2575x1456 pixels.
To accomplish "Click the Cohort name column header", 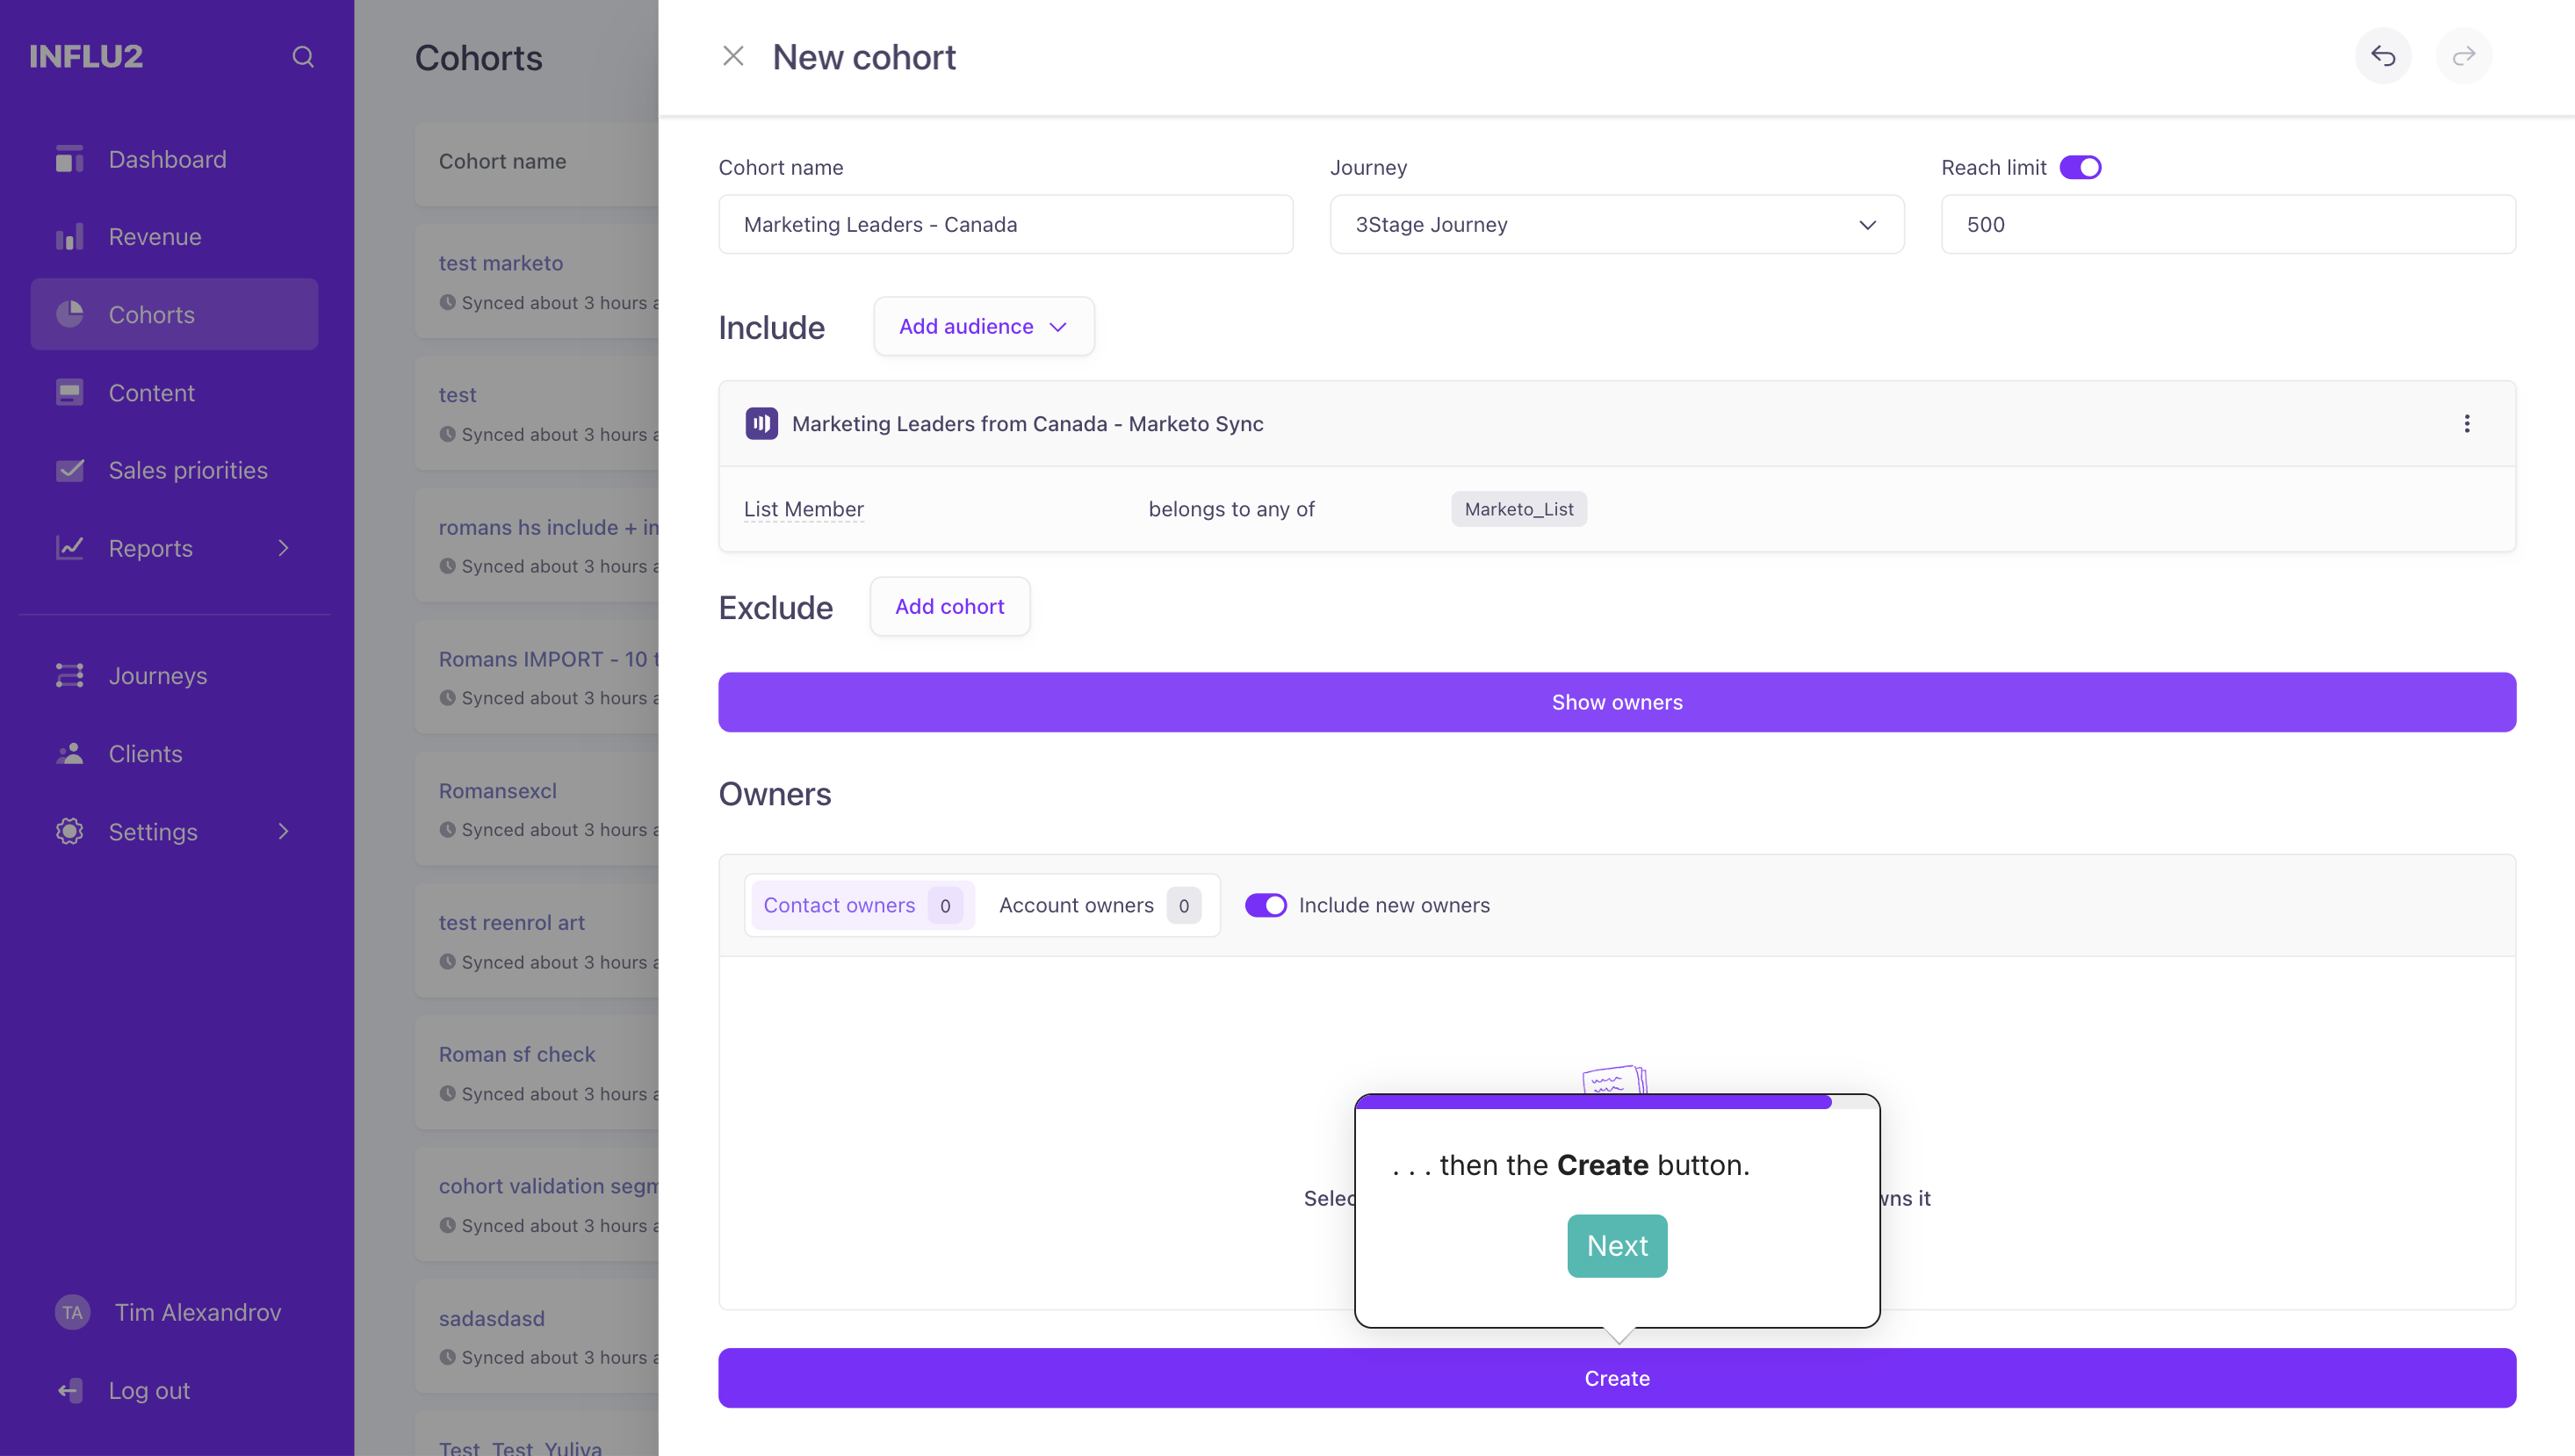I will point(502,161).
